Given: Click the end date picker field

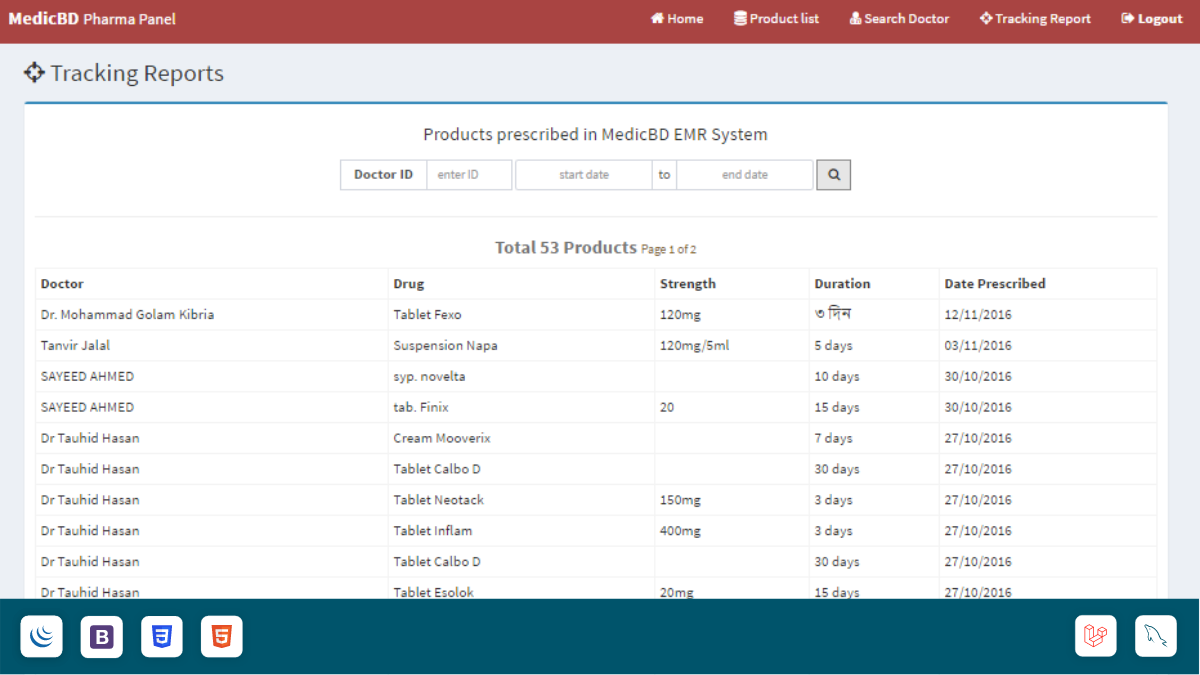Looking at the screenshot, I should (744, 174).
